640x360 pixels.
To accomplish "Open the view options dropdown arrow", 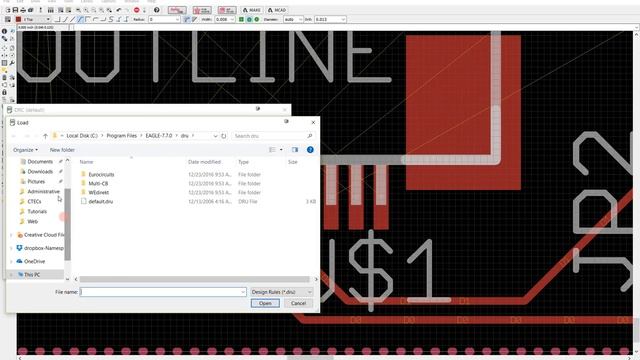I will tap(281, 150).
